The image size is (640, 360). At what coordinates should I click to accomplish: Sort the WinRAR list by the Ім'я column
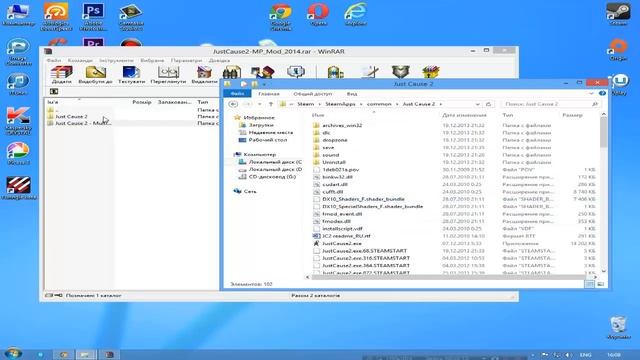tap(53, 102)
